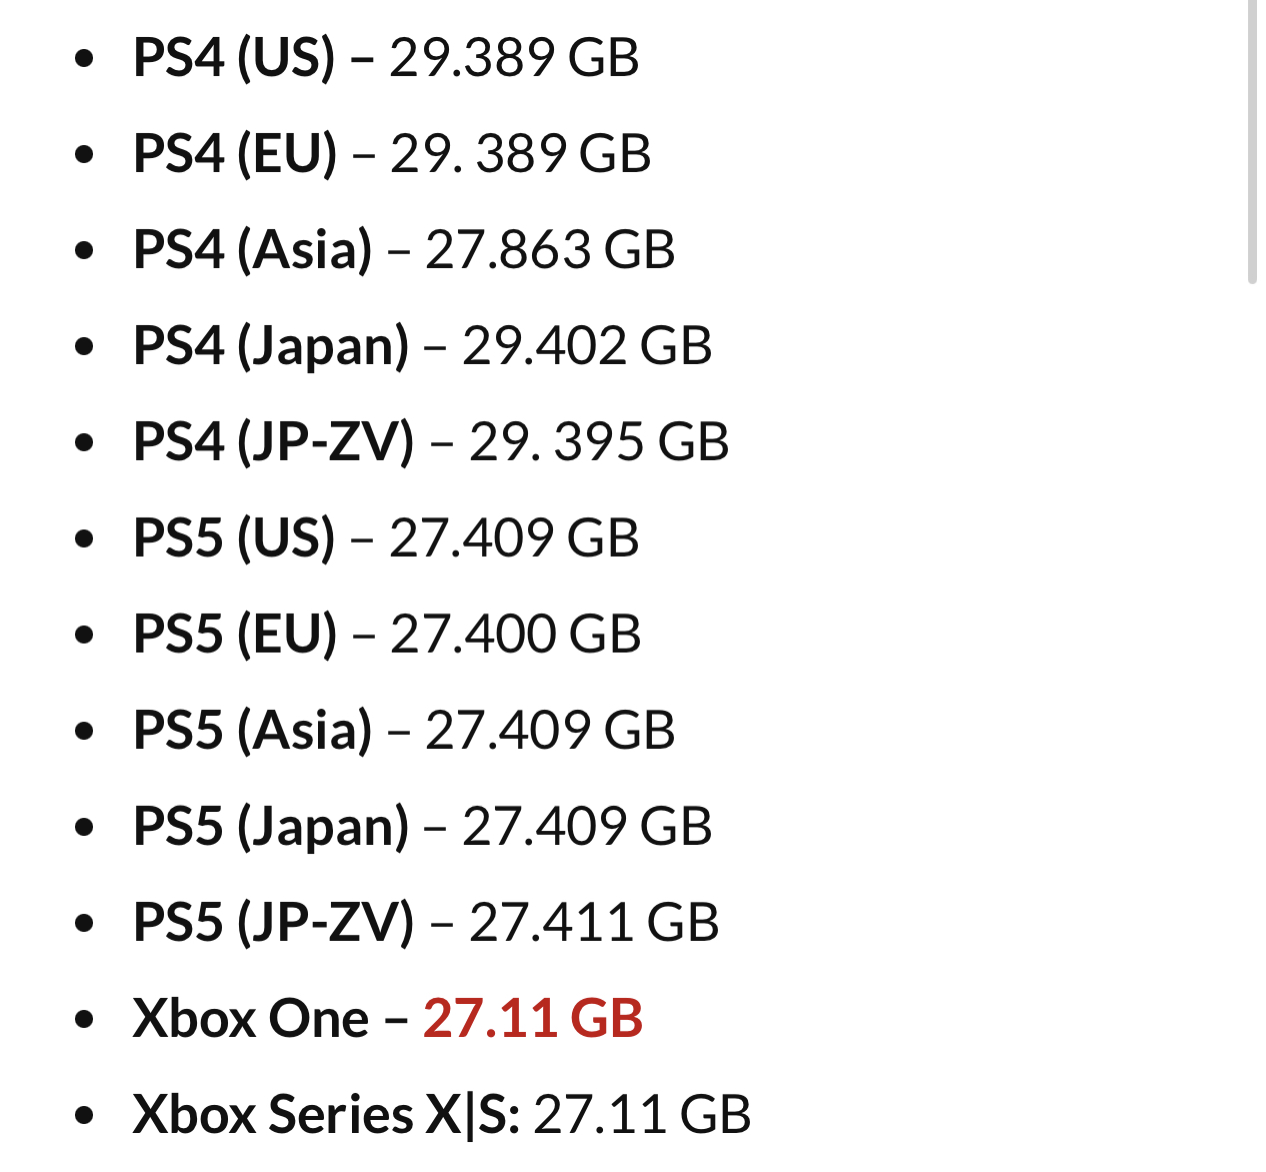
Task: Click the red 27.11 GB link
Action: tap(533, 1018)
